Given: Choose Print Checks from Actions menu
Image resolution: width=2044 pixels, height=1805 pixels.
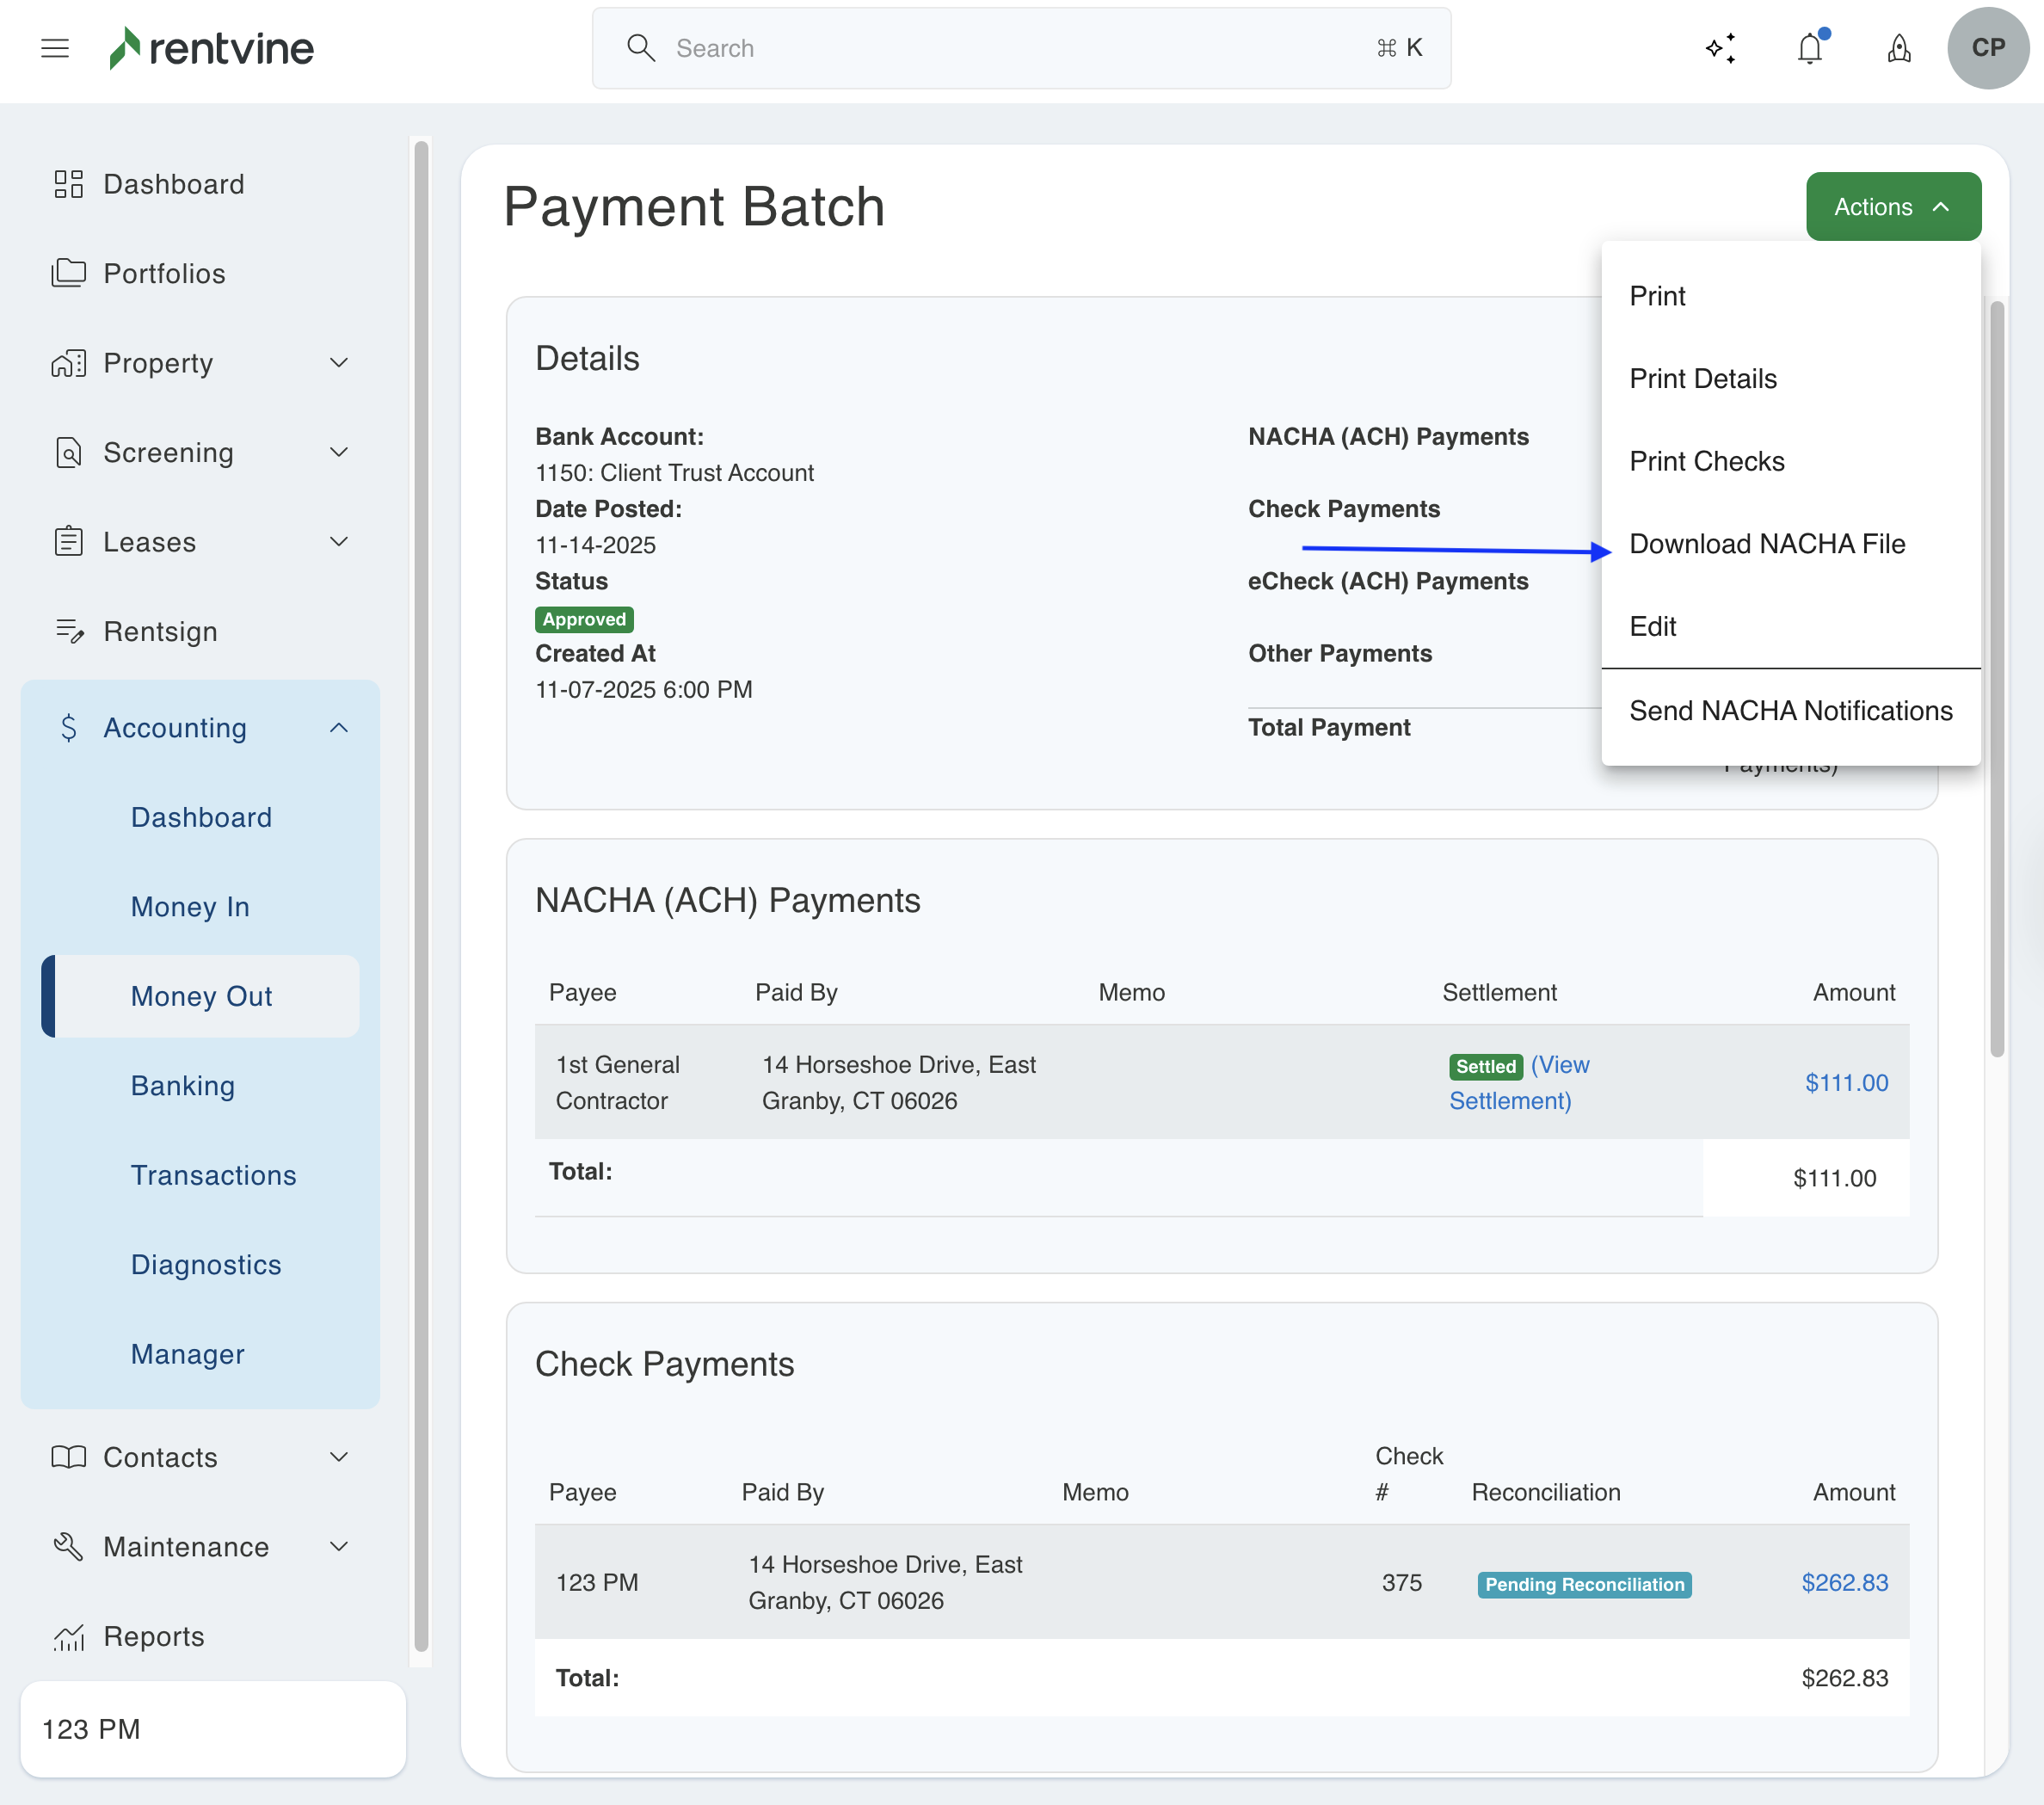Looking at the screenshot, I should [1706, 461].
